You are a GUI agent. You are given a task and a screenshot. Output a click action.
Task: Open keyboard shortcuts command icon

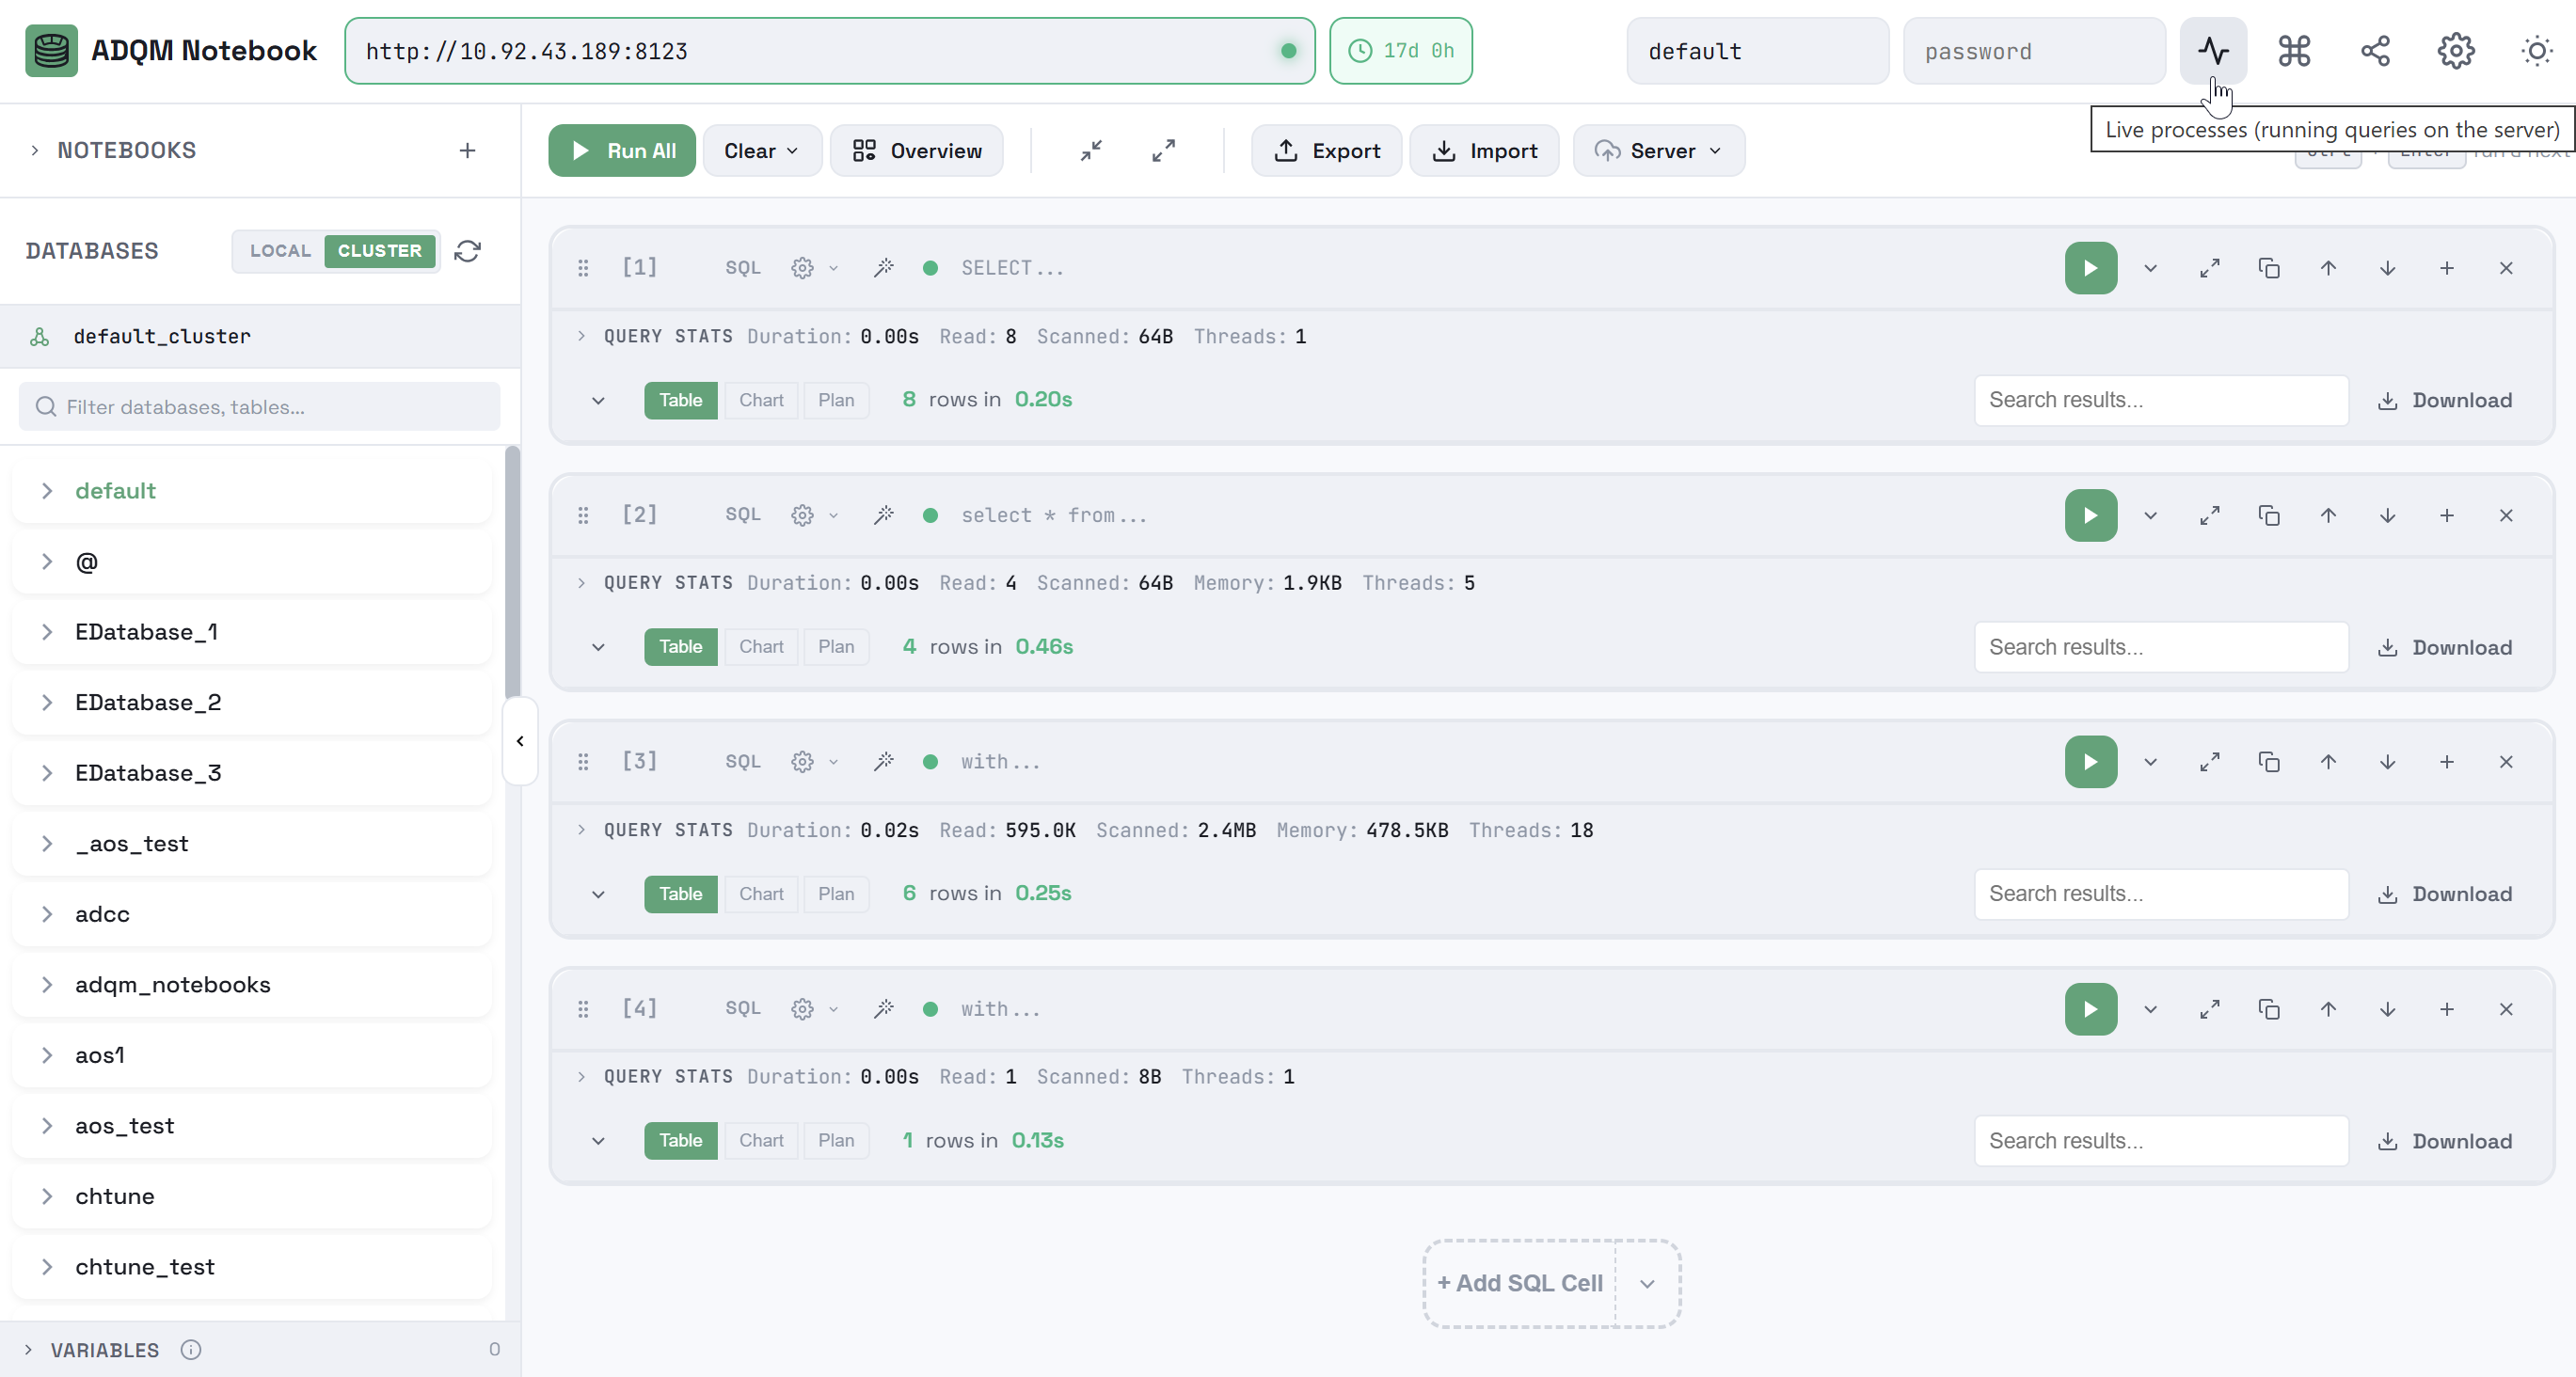(2294, 51)
